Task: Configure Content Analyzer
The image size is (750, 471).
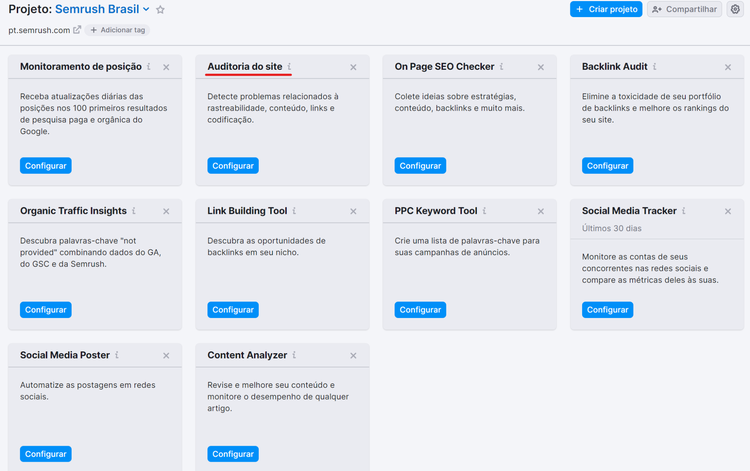Action: (233, 454)
